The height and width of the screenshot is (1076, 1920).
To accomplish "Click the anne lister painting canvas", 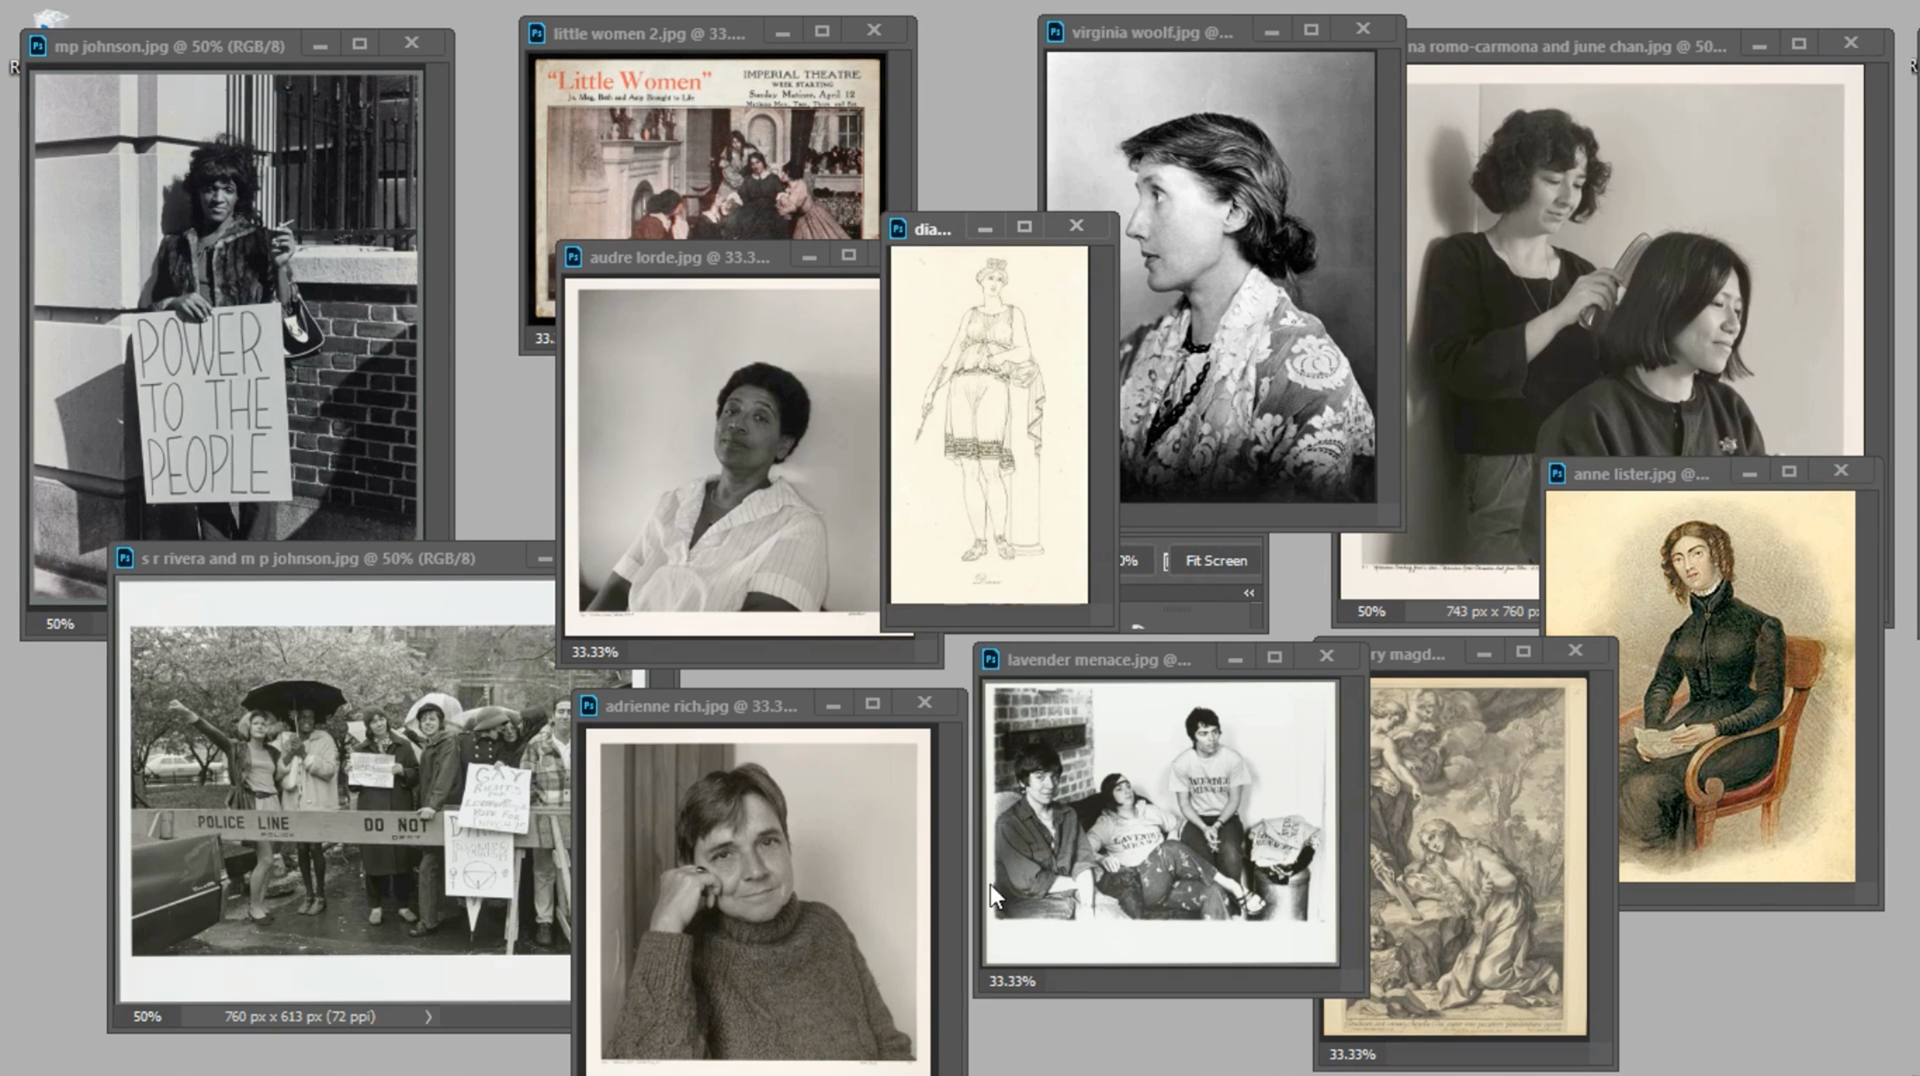I will 1700,686.
